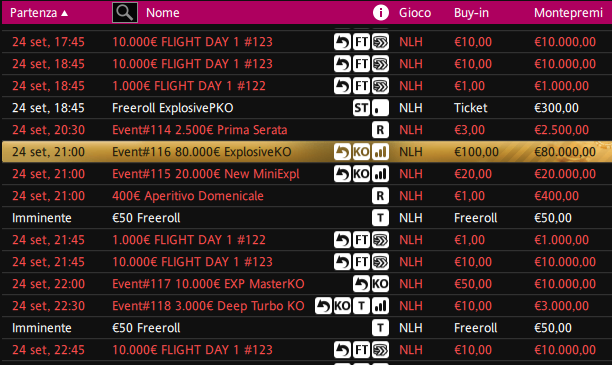Open the tournament name search magnifier
The image size is (612, 365).
tap(125, 12)
